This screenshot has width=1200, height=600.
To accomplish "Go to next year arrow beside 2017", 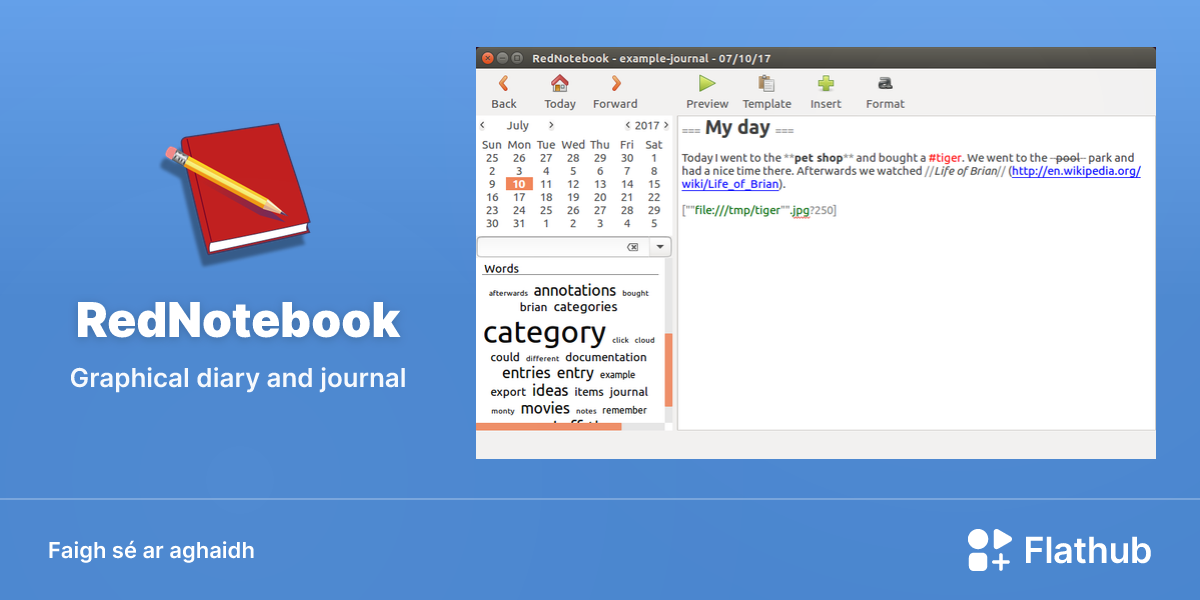I will pyautogui.click(x=667, y=126).
